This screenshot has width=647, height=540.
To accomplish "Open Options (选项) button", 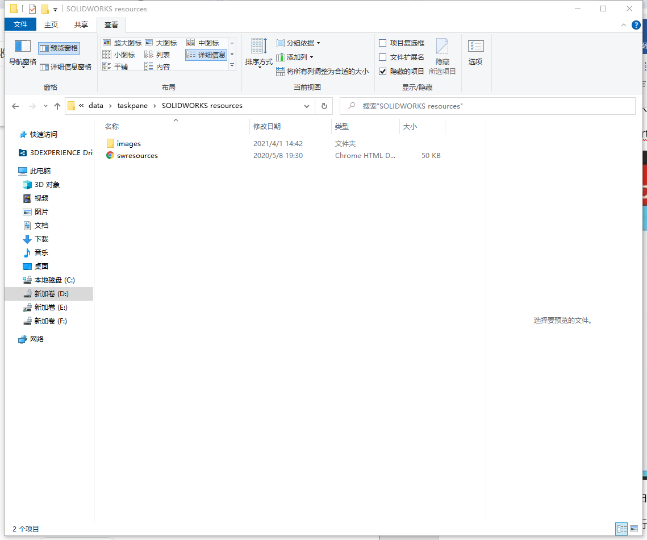I will point(475,52).
